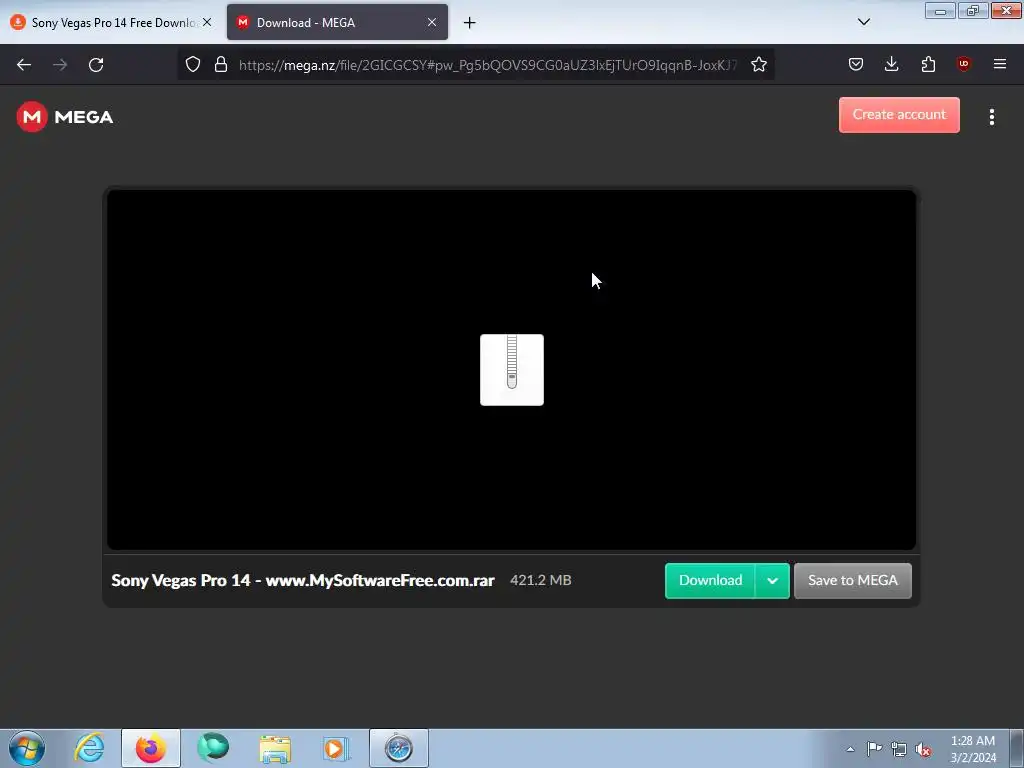Close the Download - MEGA tab
The width and height of the screenshot is (1024, 768).
pos(432,22)
